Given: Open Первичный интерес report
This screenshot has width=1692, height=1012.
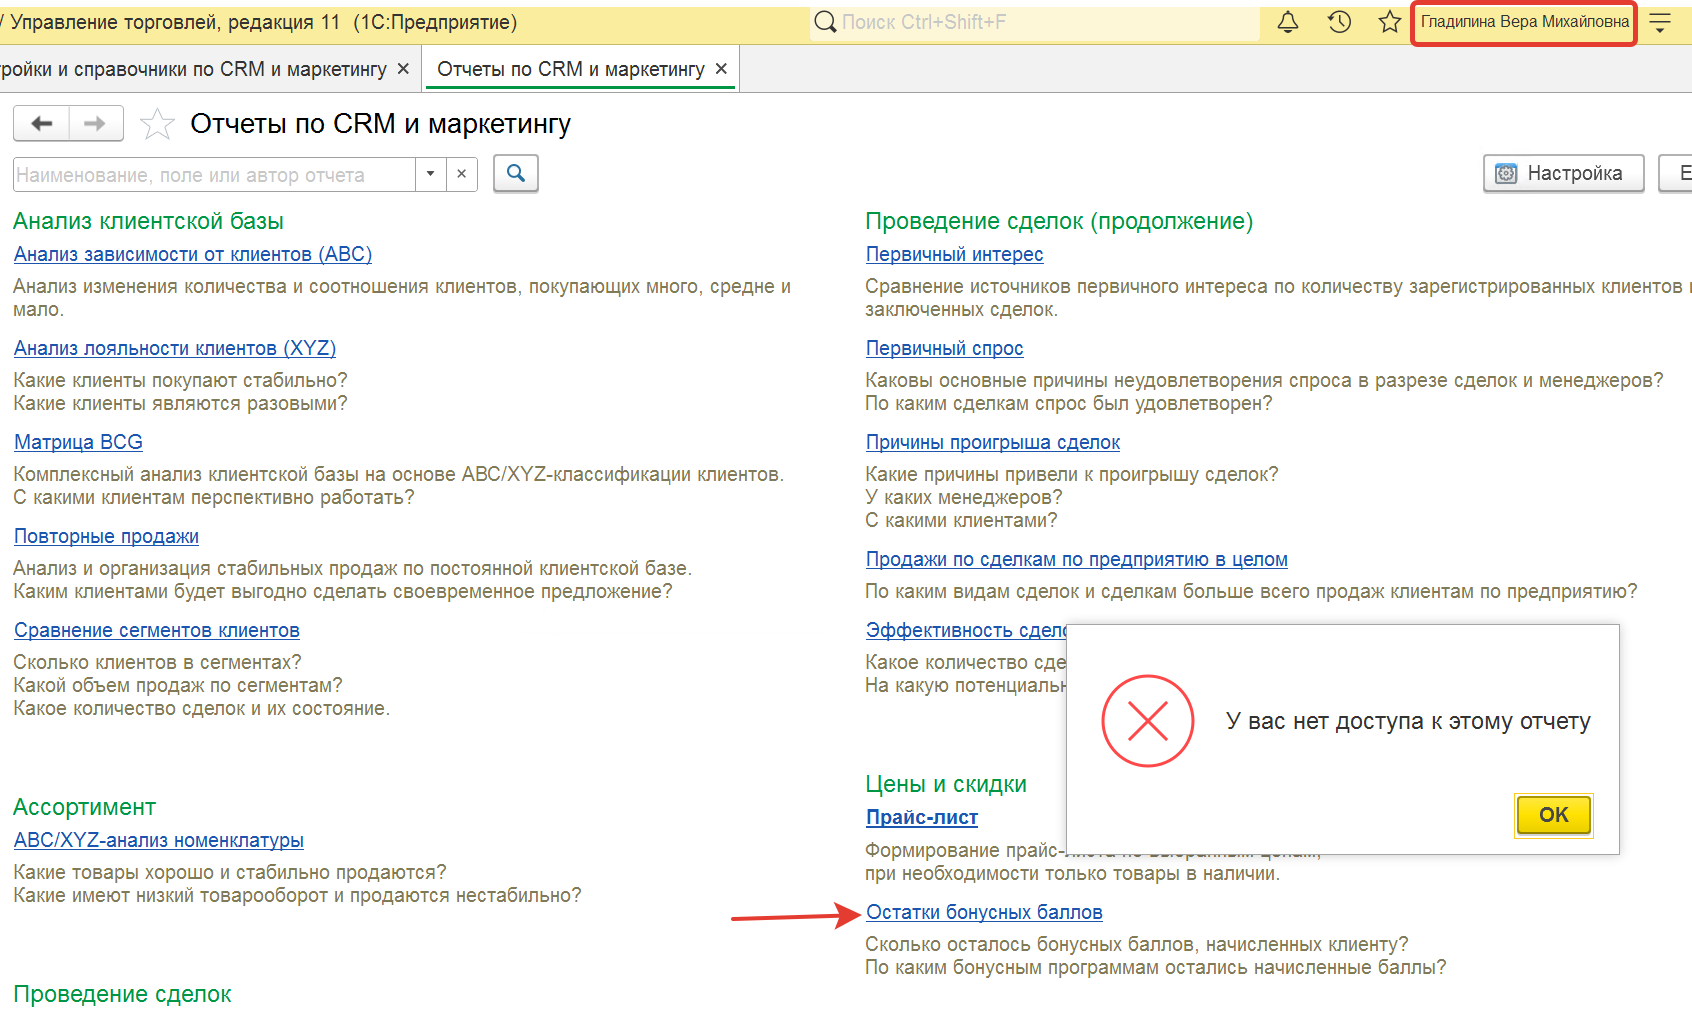Looking at the screenshot, I should coord(954,254).
